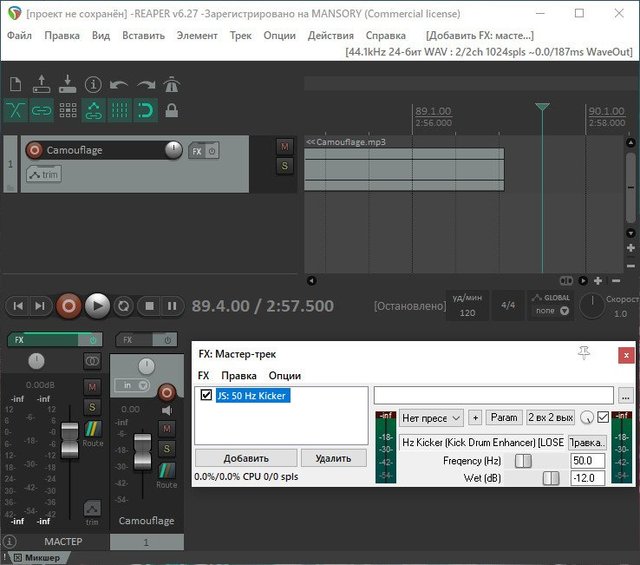The image size is (640, 565).
Task: Click the new project file icon
Action: tap(16, 85)
